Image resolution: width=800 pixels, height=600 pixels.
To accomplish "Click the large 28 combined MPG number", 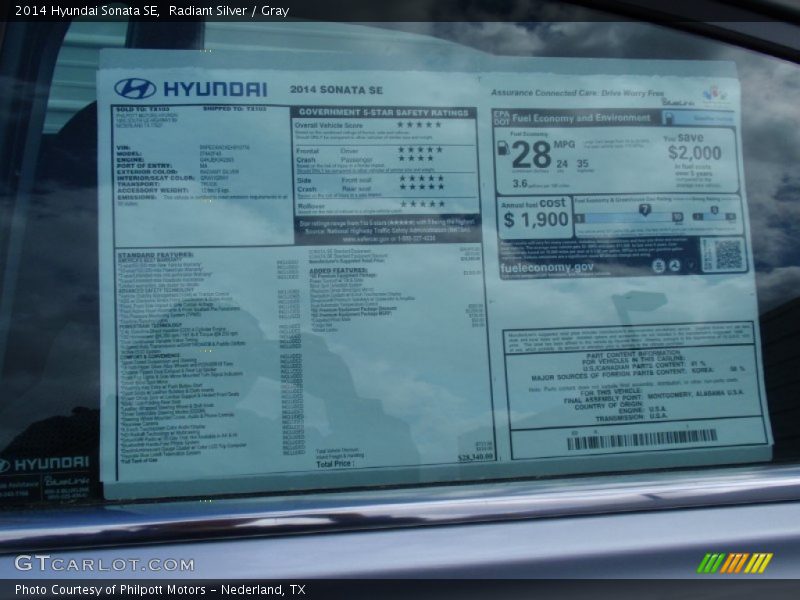I will click(x=531, y=155).
